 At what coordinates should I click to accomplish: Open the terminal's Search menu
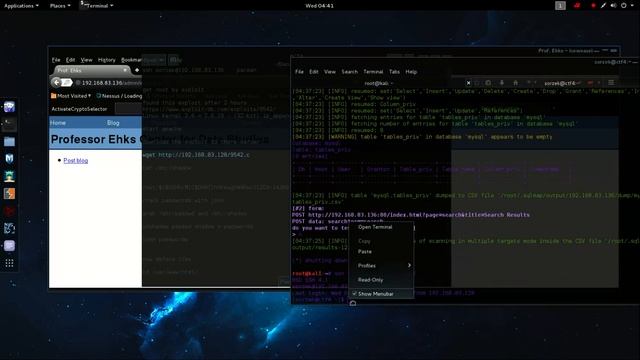349,72
